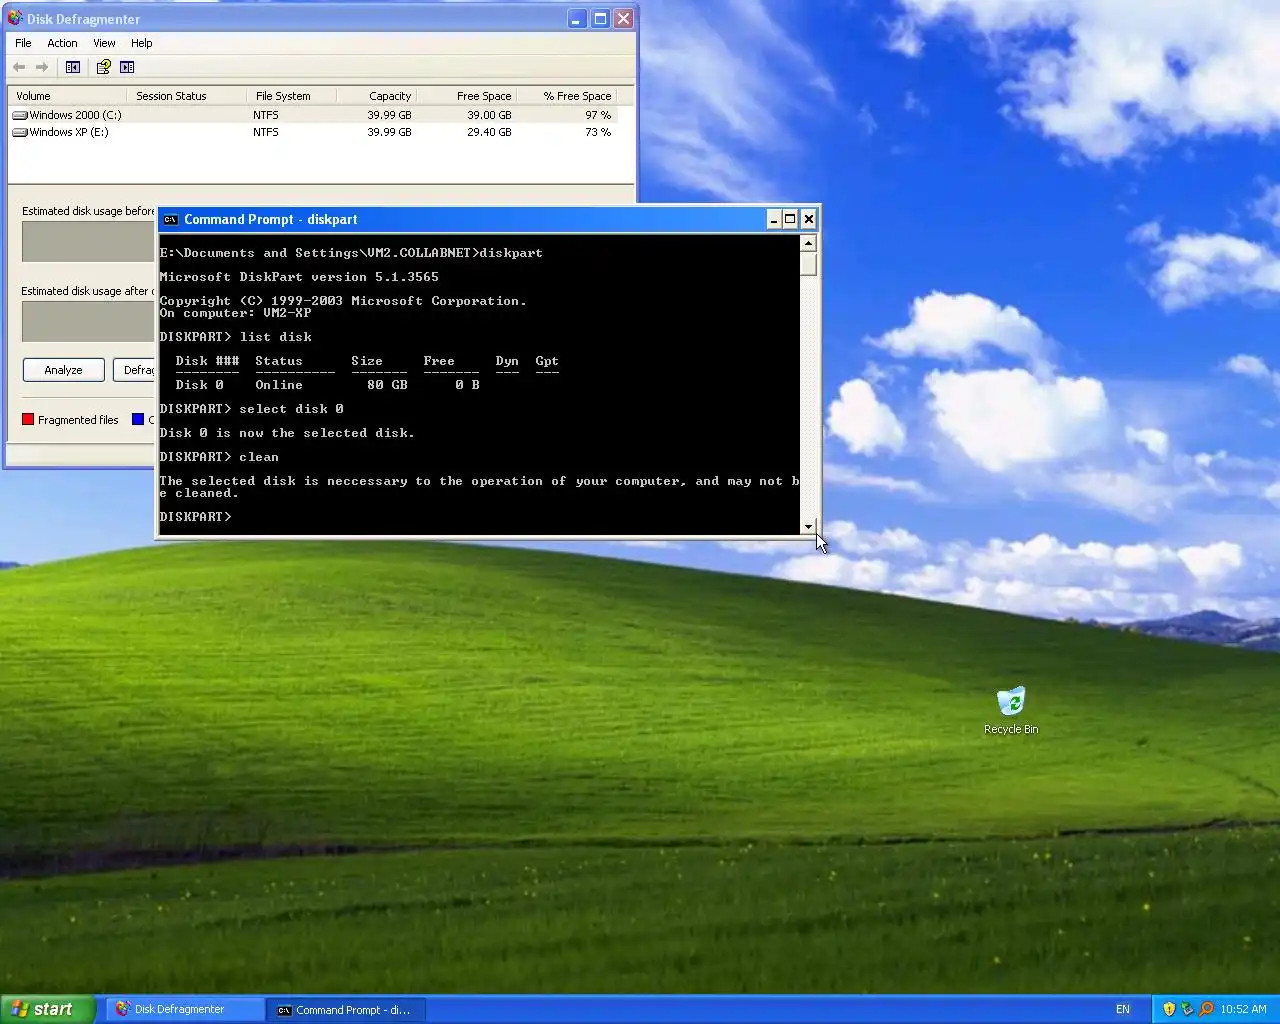The image size is (1280, 1024).
Task: Maximize the Command Prompt window
Action: pos(791,220)
